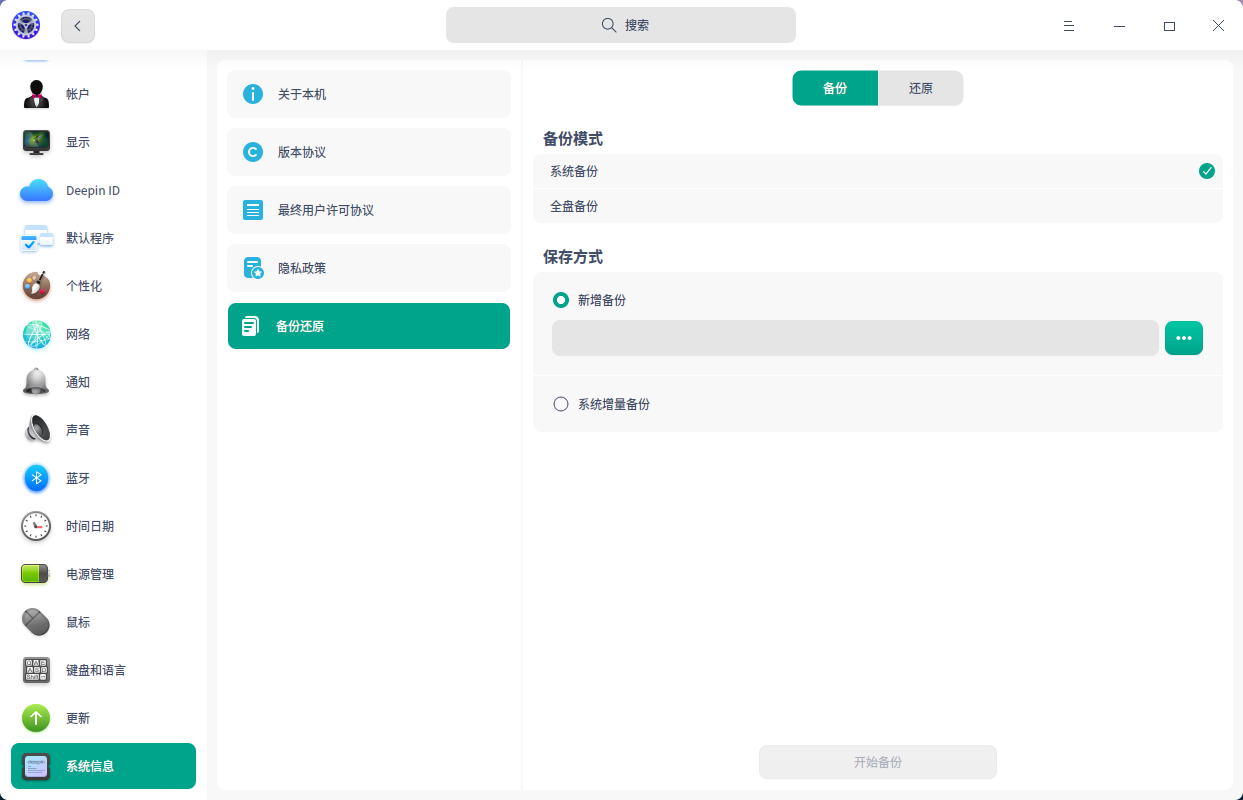The image size is (1243, 800).
Task: Click the 声音 speaker icon
Action: point(37,430)
